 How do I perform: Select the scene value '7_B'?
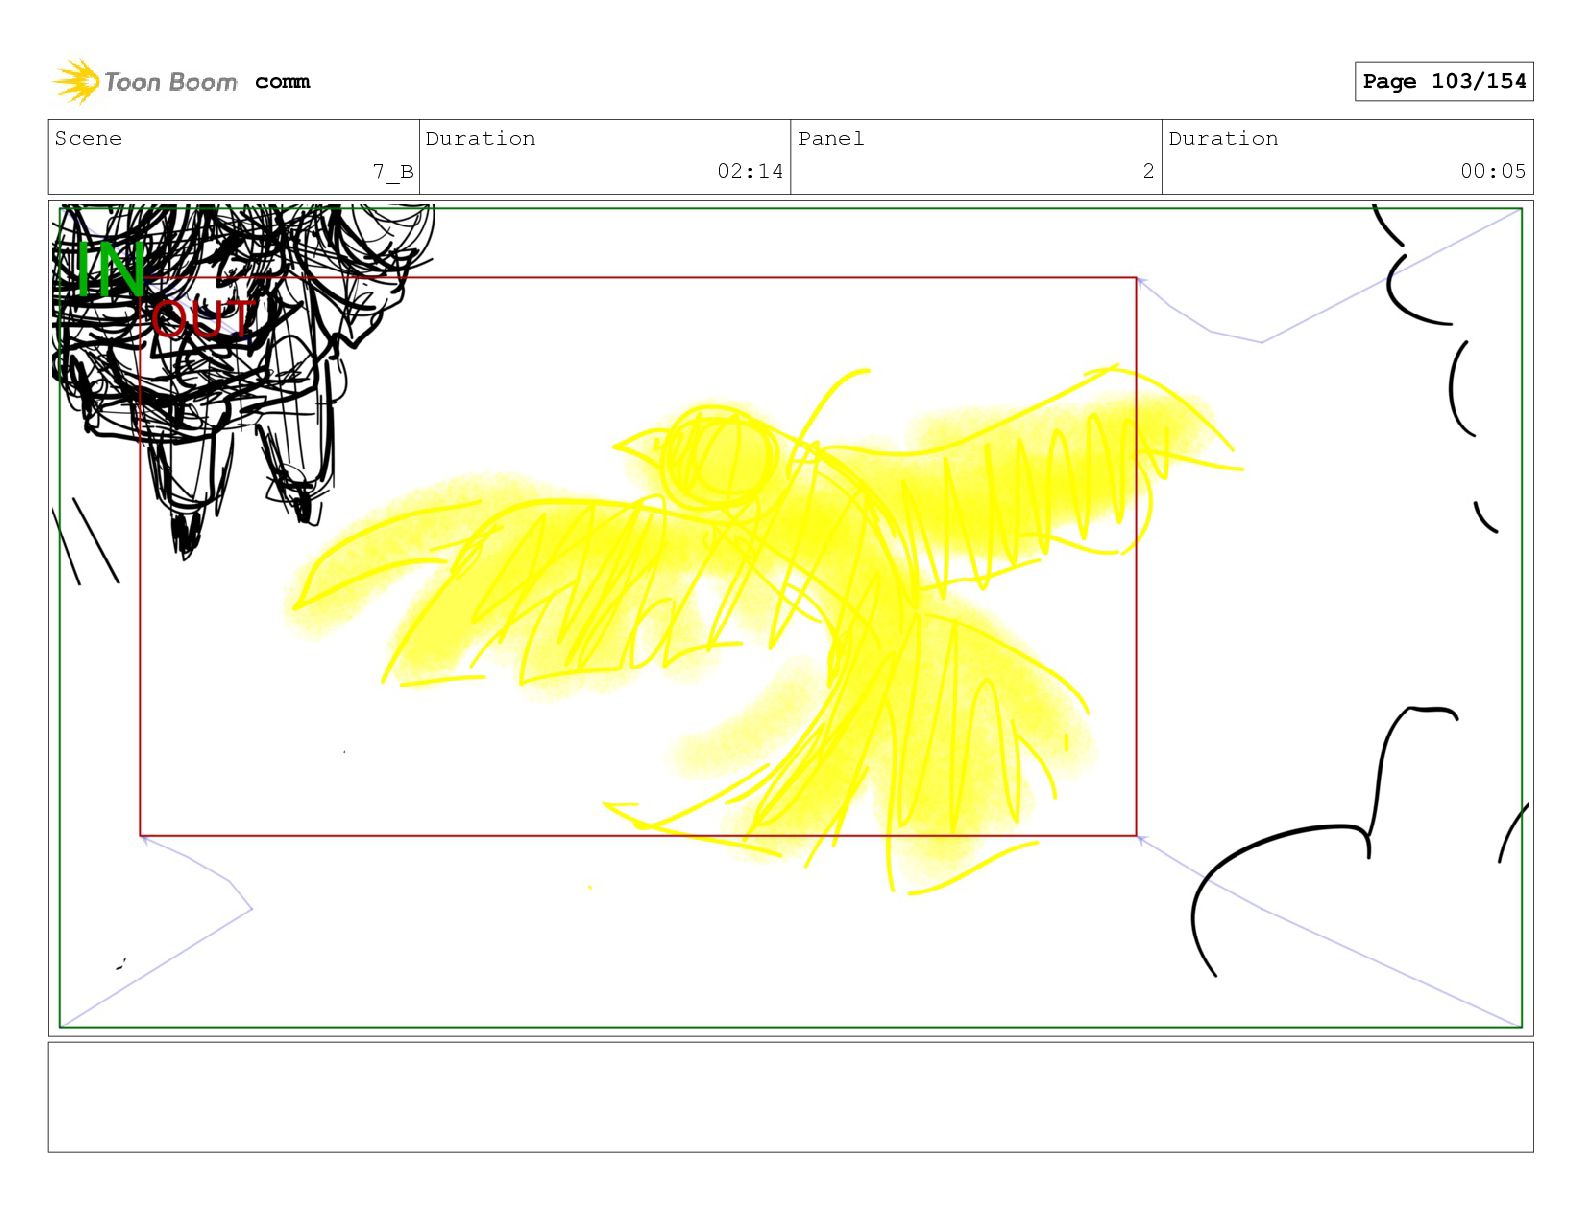(393, 172)
